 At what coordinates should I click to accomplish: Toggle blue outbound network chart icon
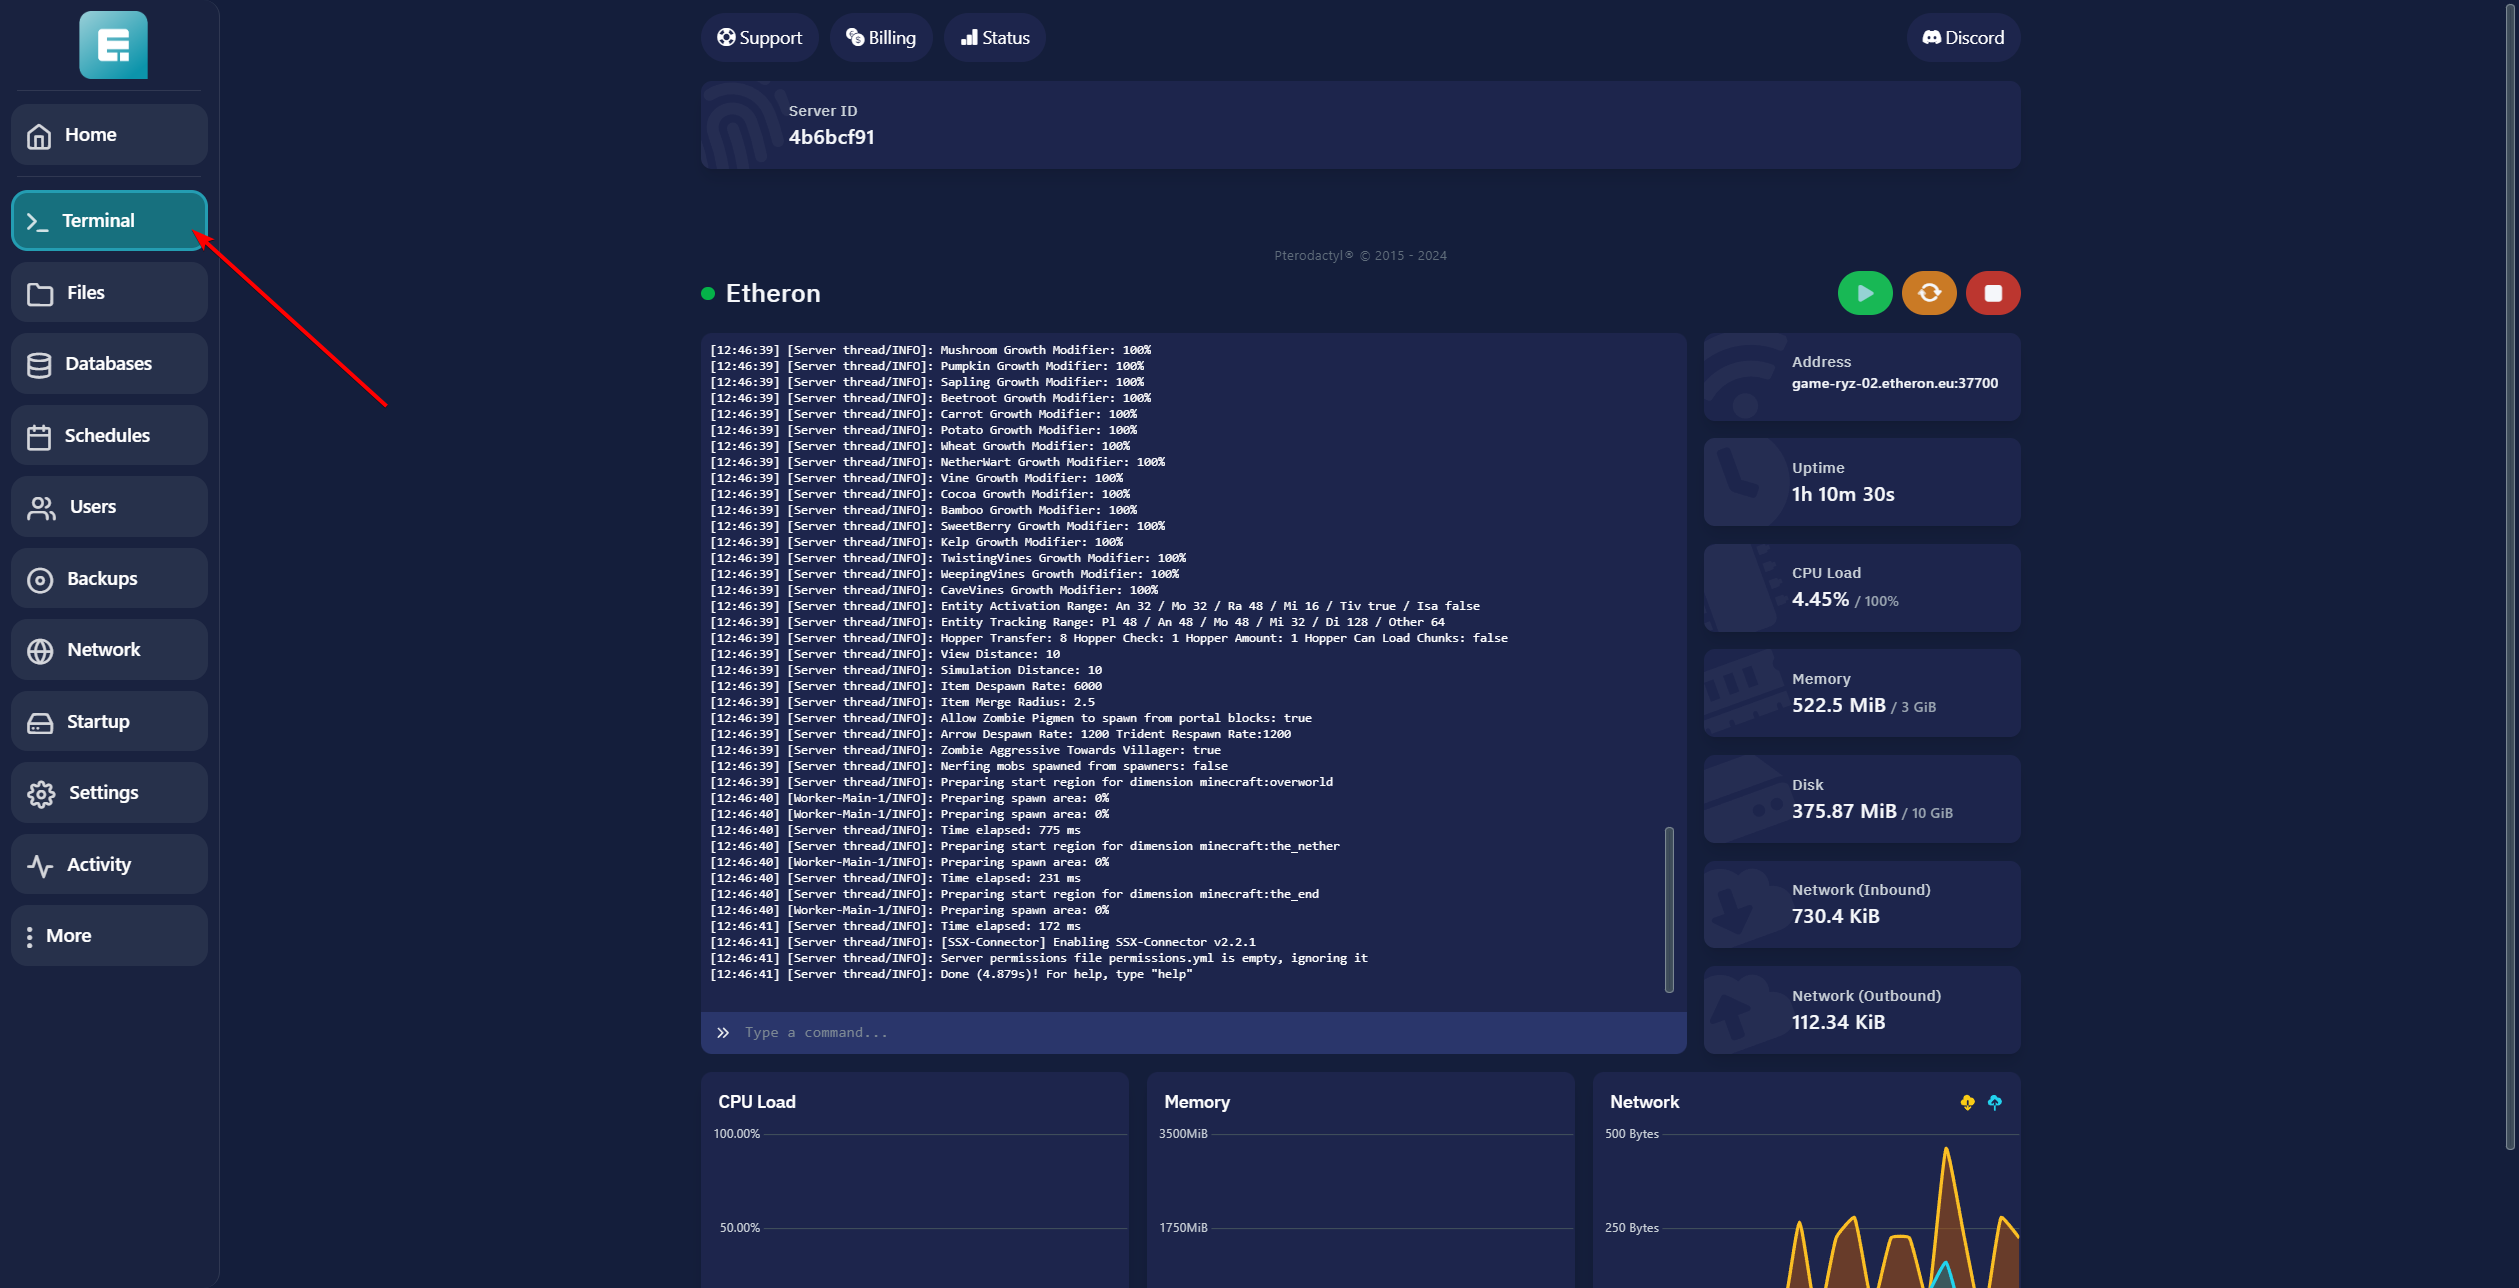(x=1995, y=1102)
